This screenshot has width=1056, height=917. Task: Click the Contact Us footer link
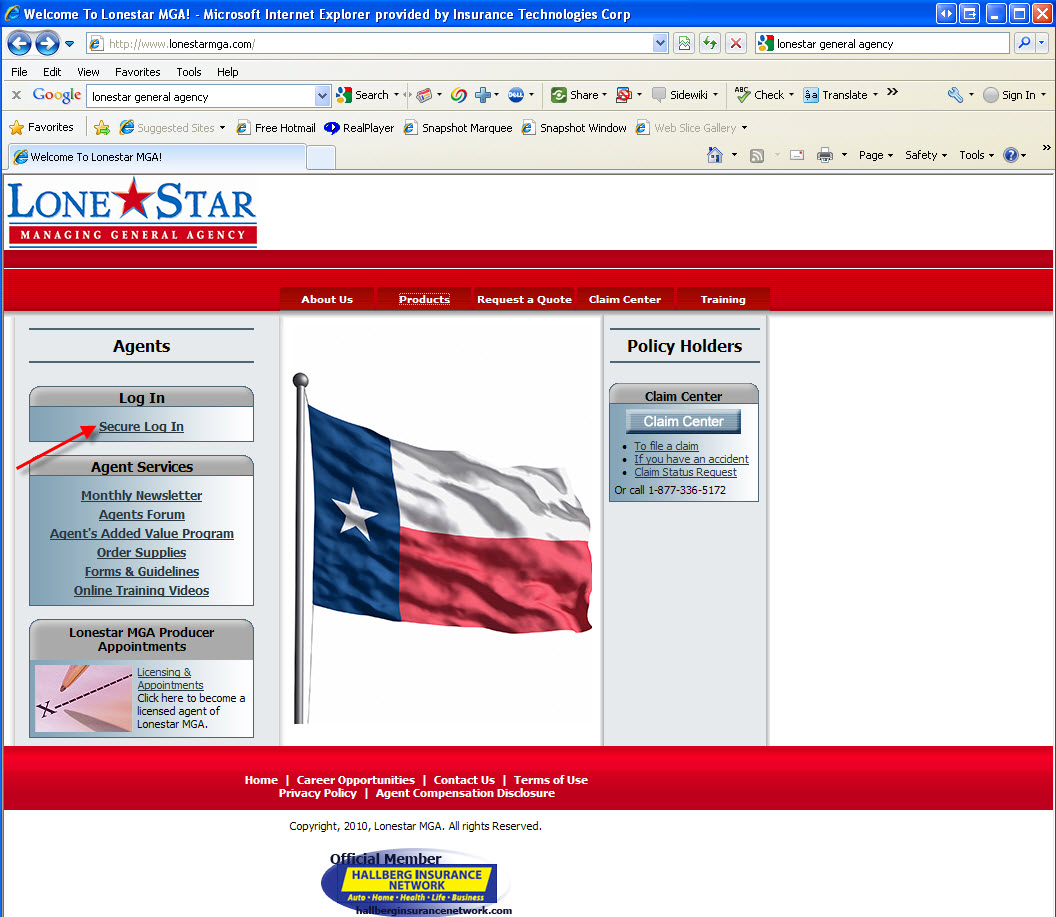464,780
